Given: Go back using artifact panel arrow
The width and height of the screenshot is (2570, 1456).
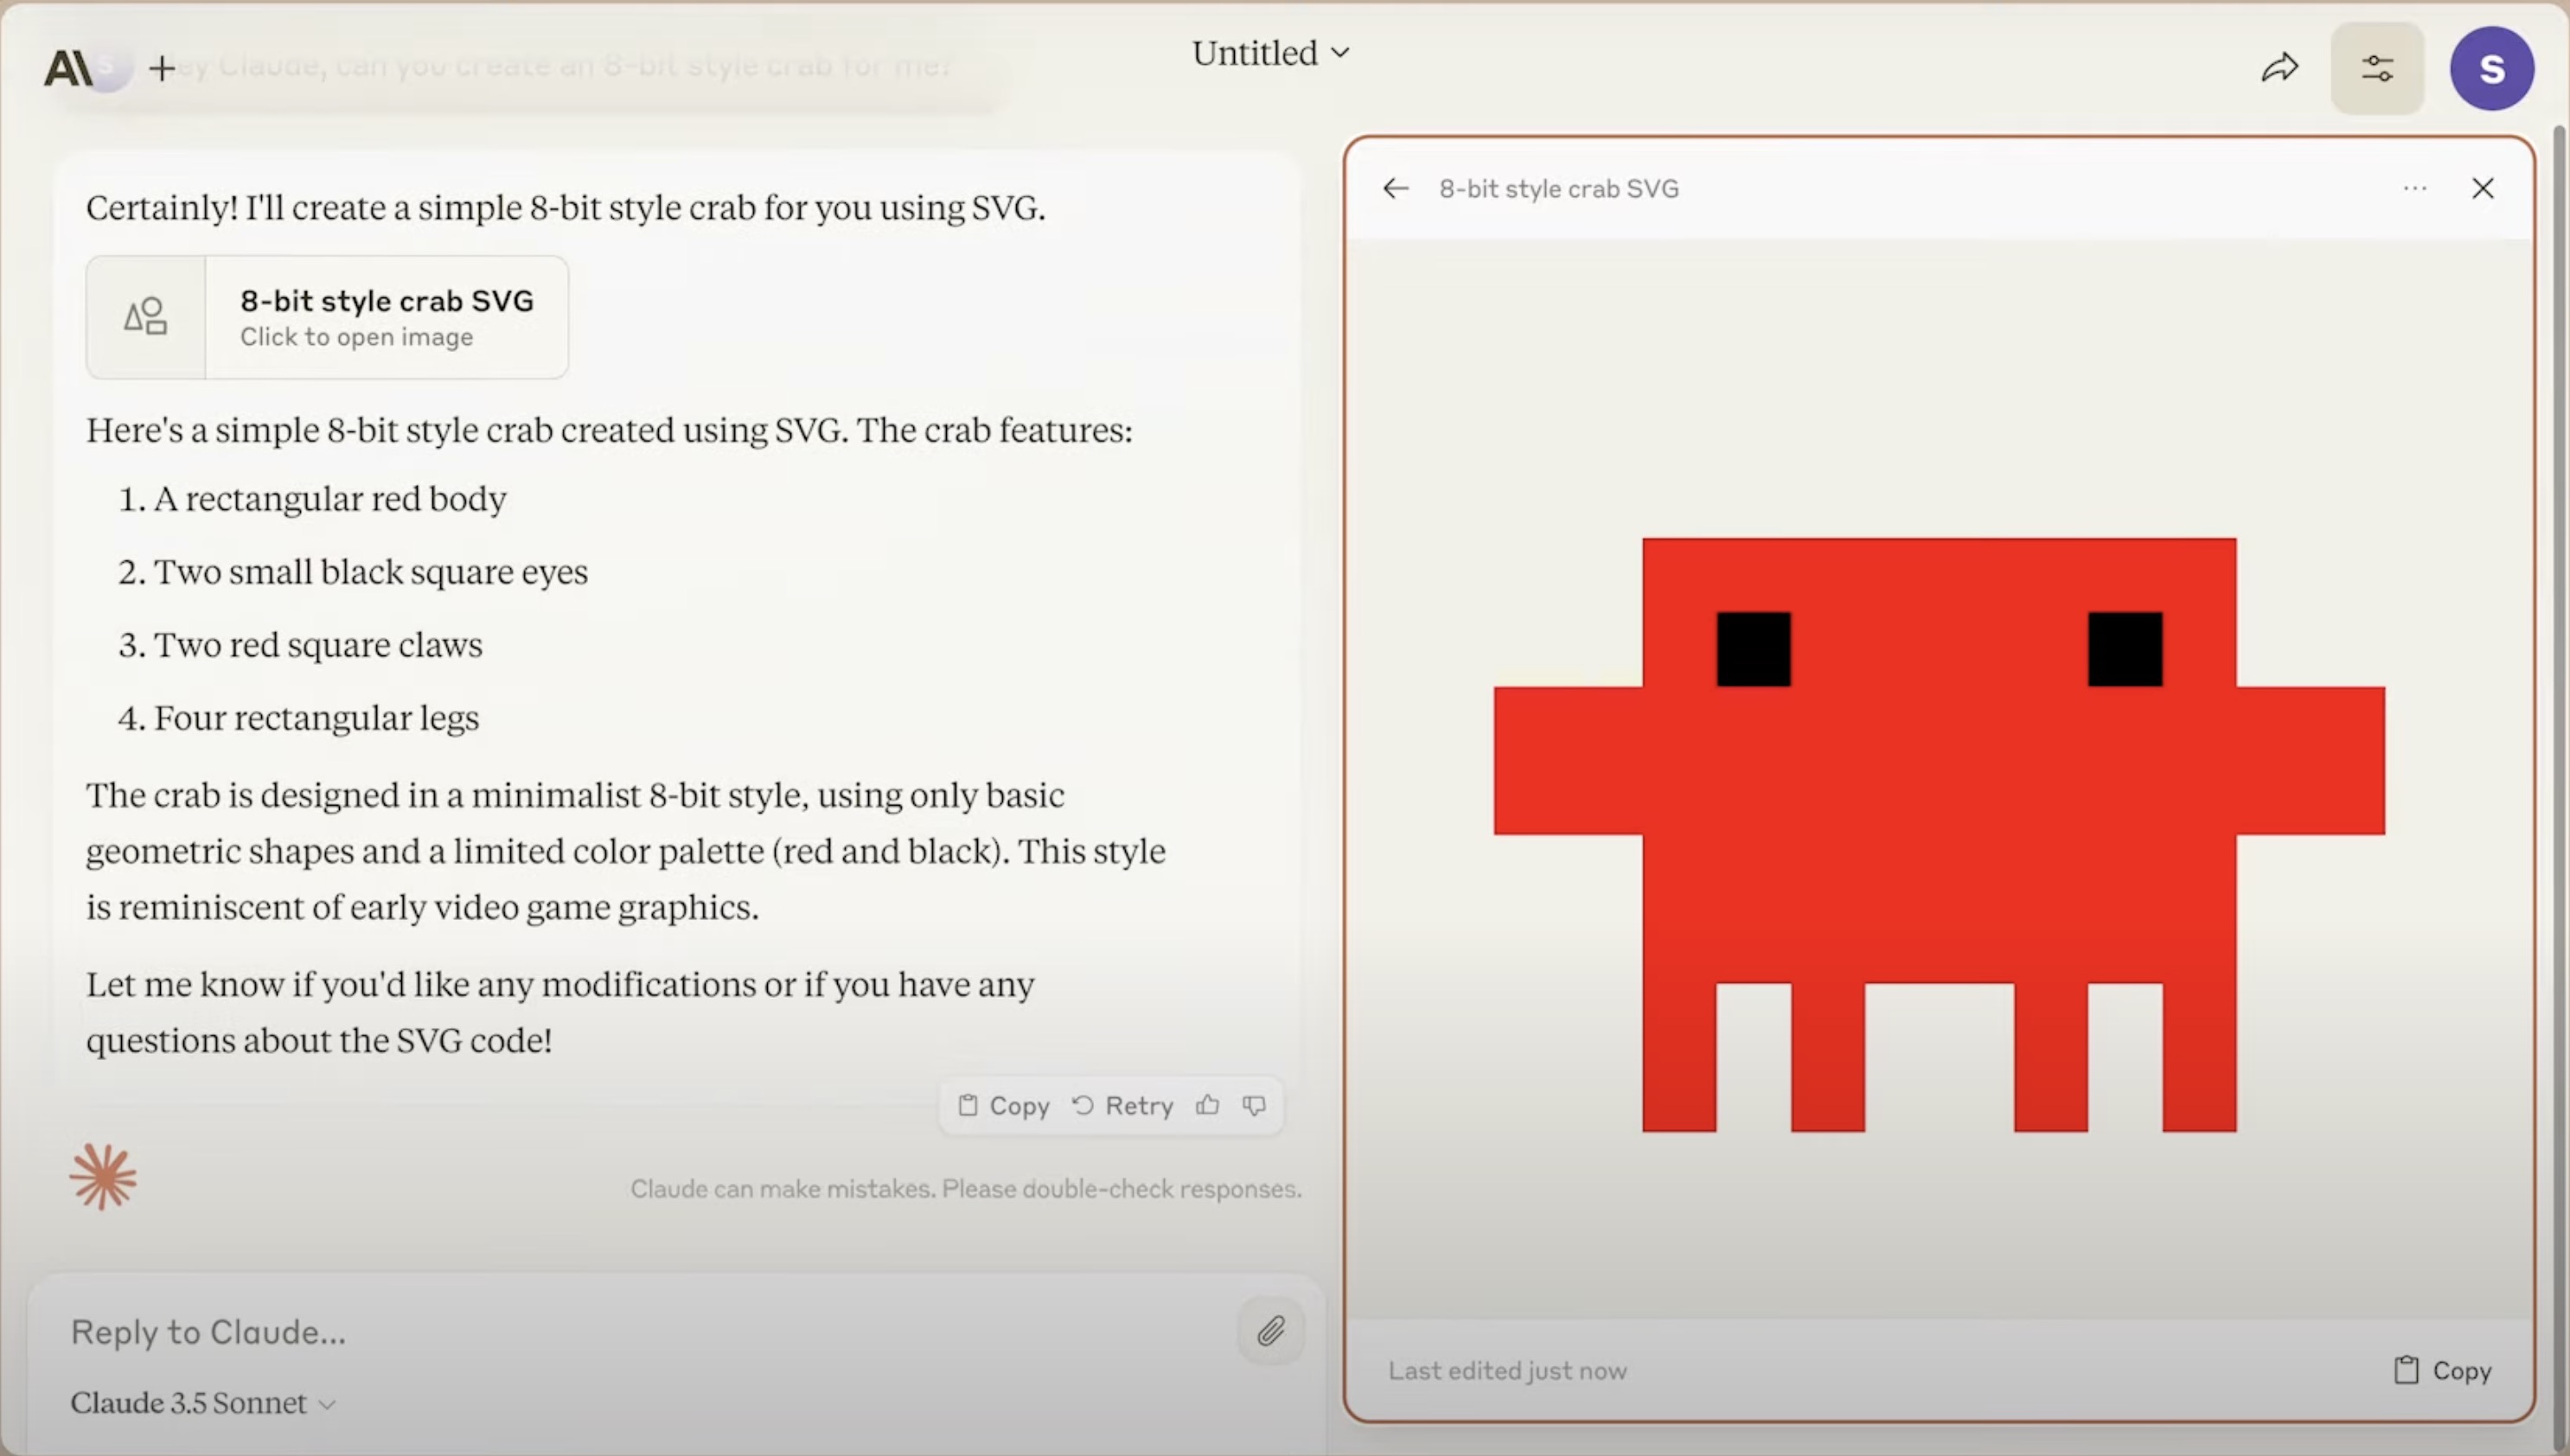Looking at the screenshot, I should [1396, 188].
